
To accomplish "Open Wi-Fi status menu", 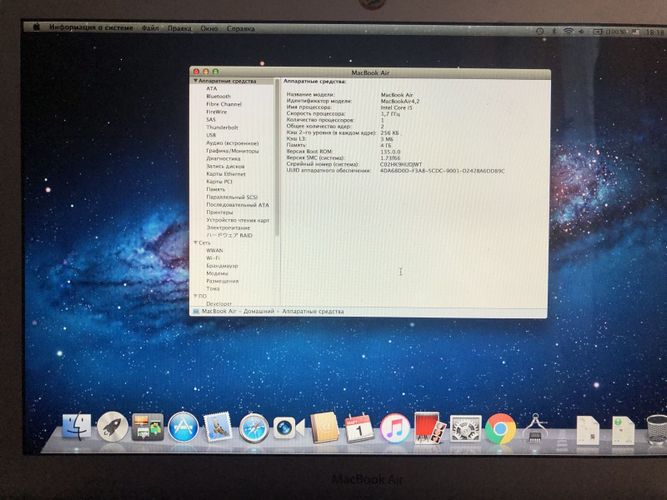I will (x=568, y=31).
